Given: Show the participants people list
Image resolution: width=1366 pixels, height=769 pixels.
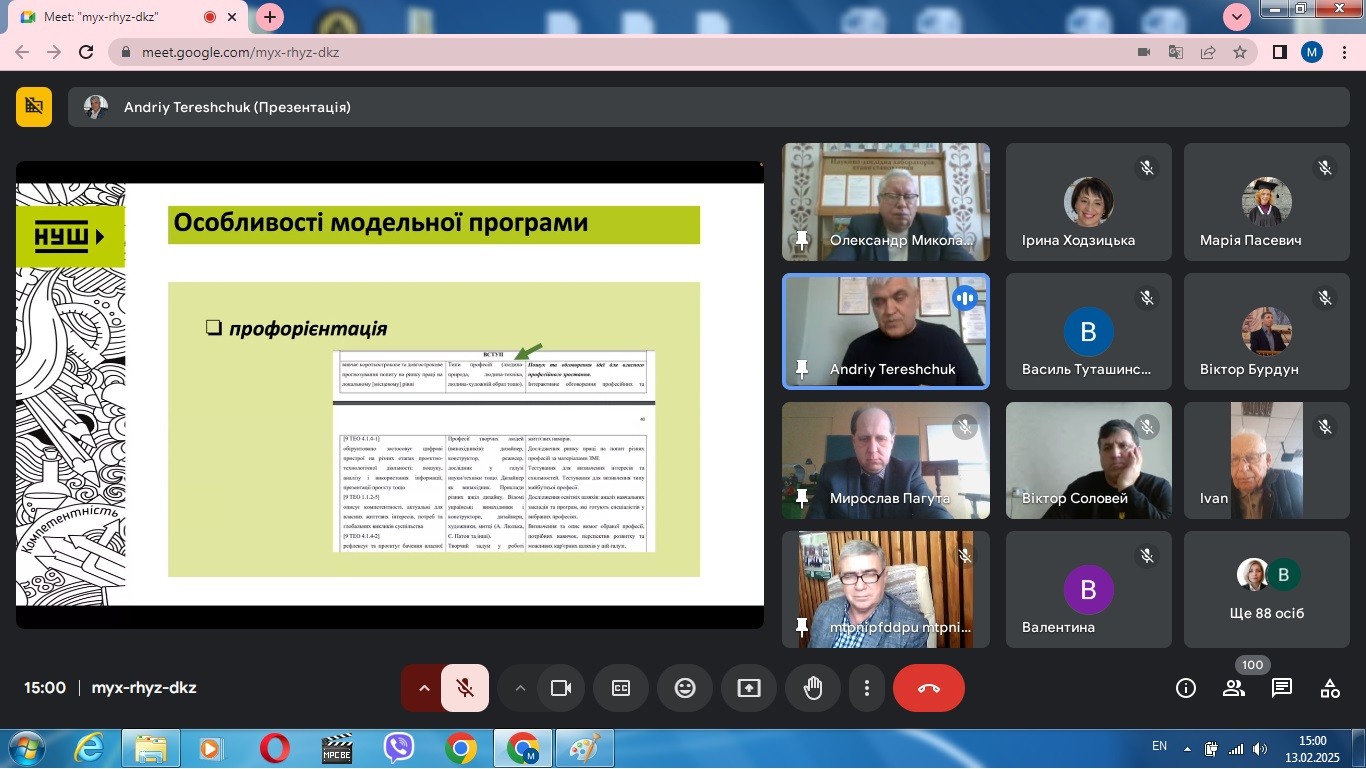Looking at the screenshot, I should pyautogui.click(x=1234, y=688).
